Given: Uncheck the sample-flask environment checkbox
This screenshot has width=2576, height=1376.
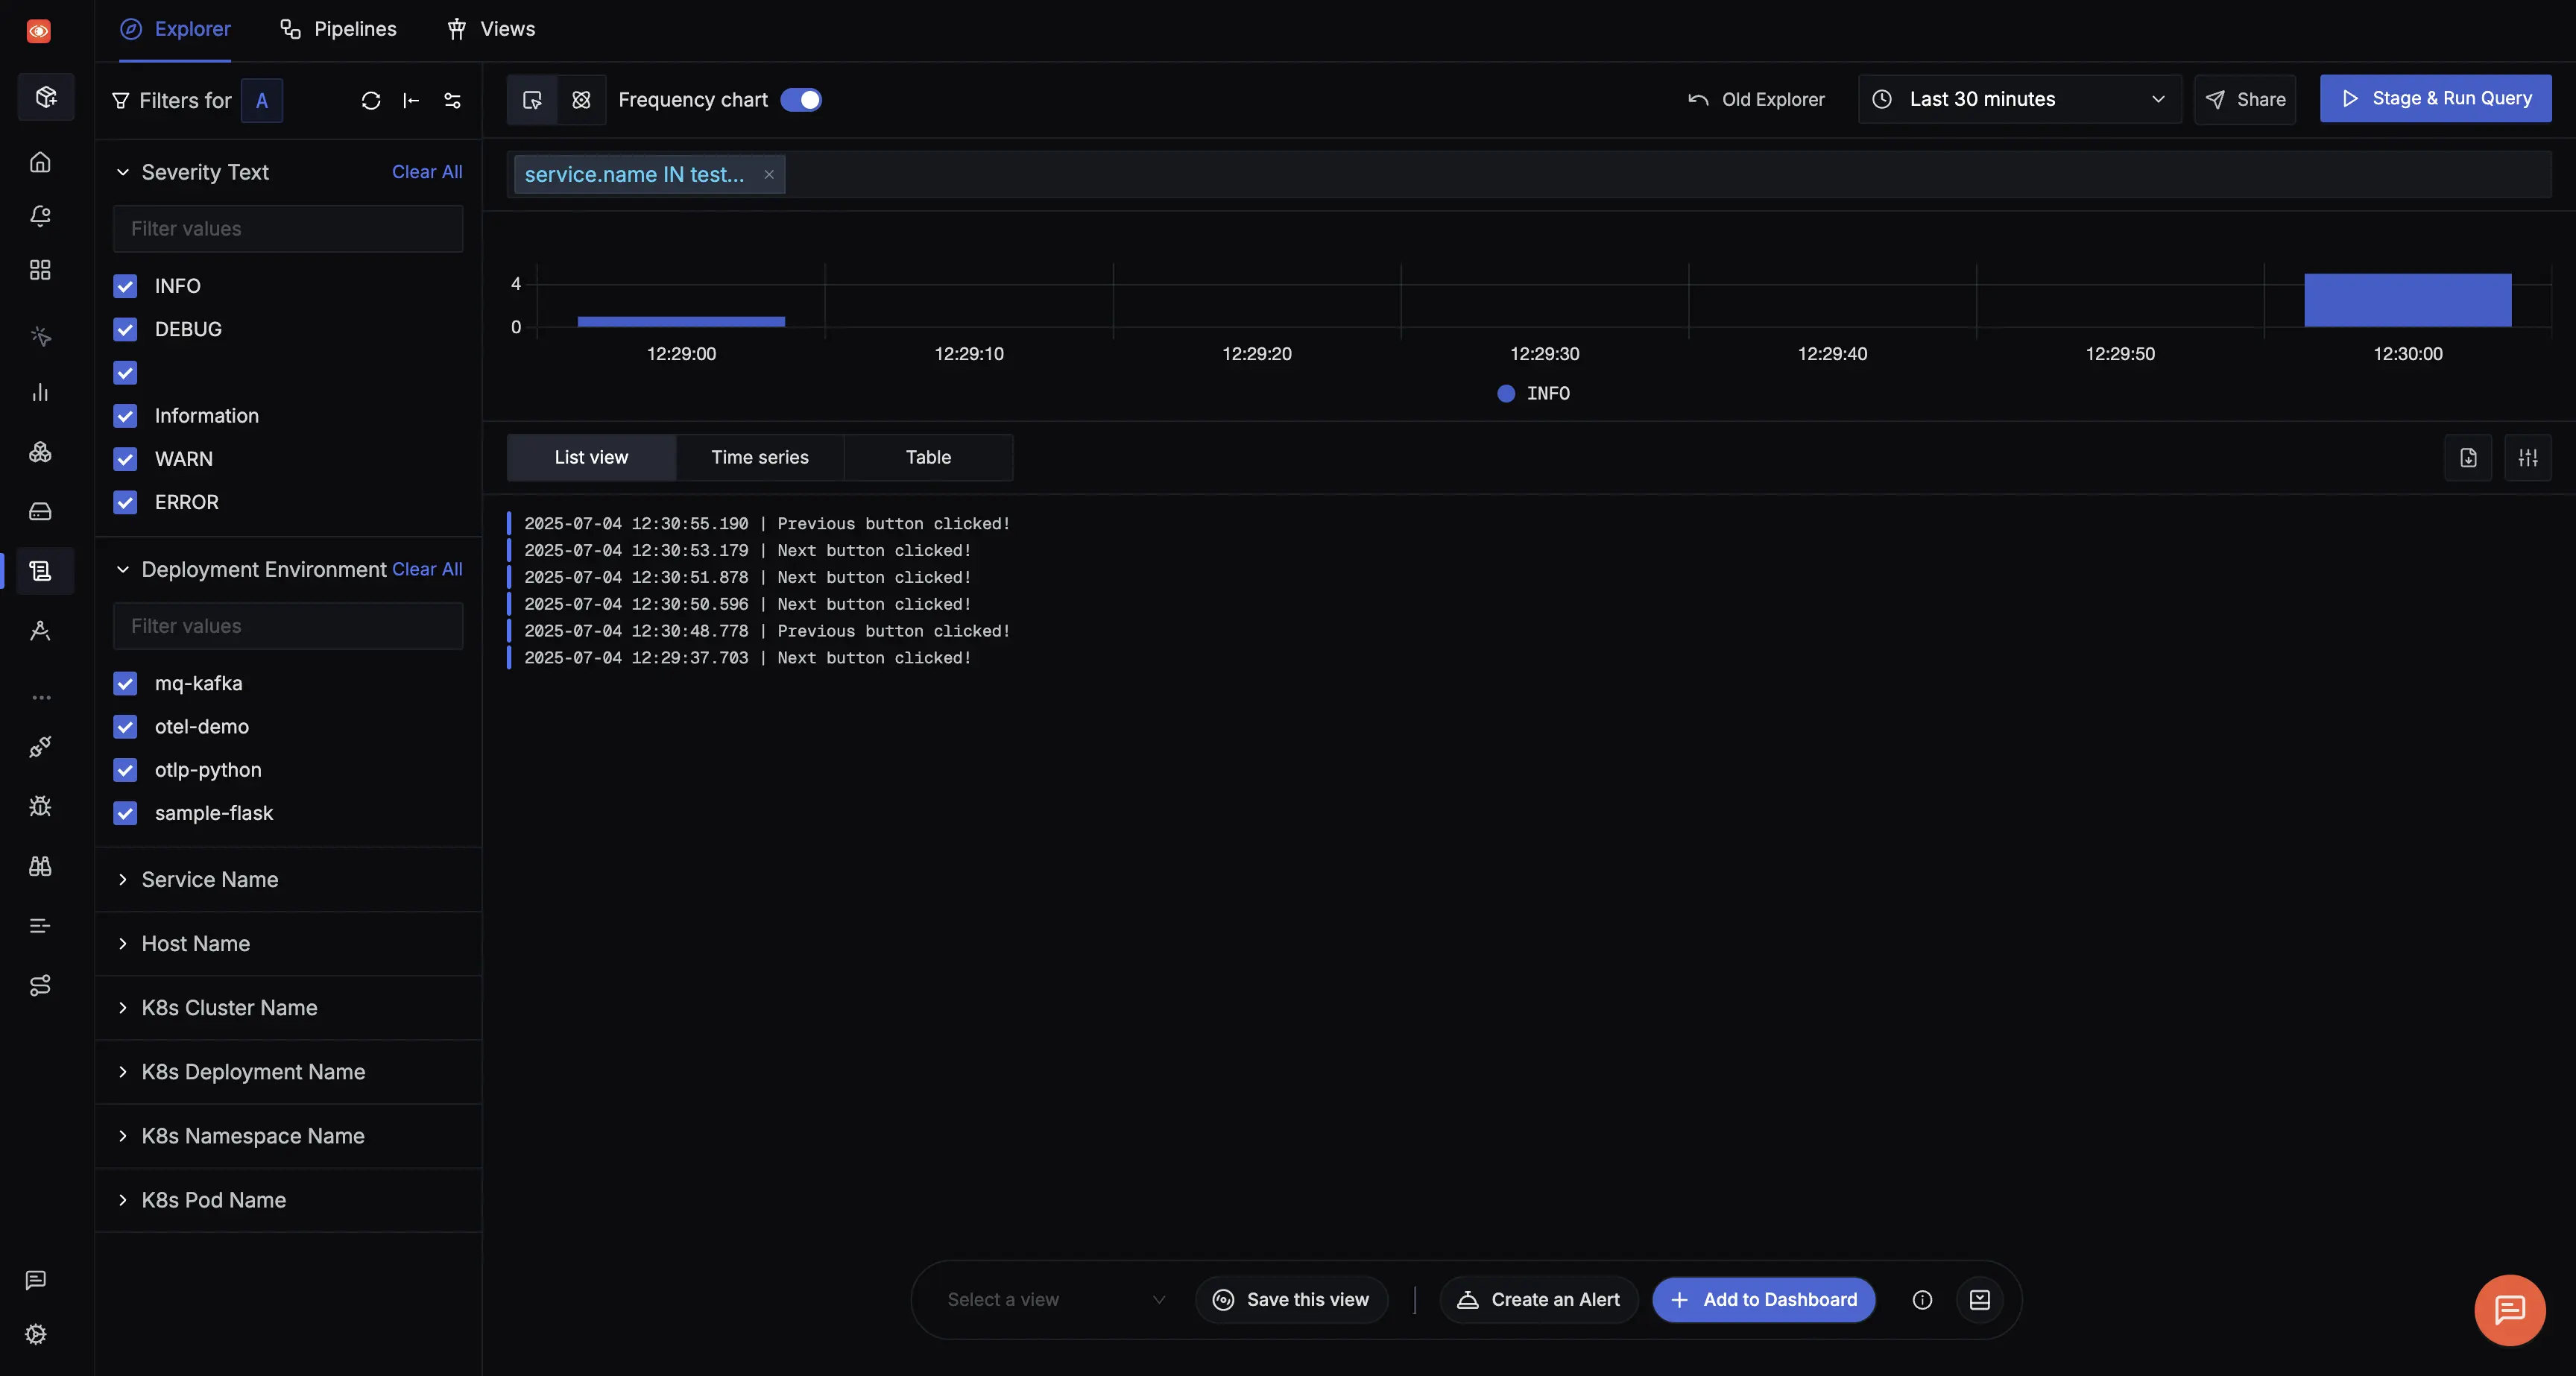Looking at the screenshot, I should click(125, 813).
